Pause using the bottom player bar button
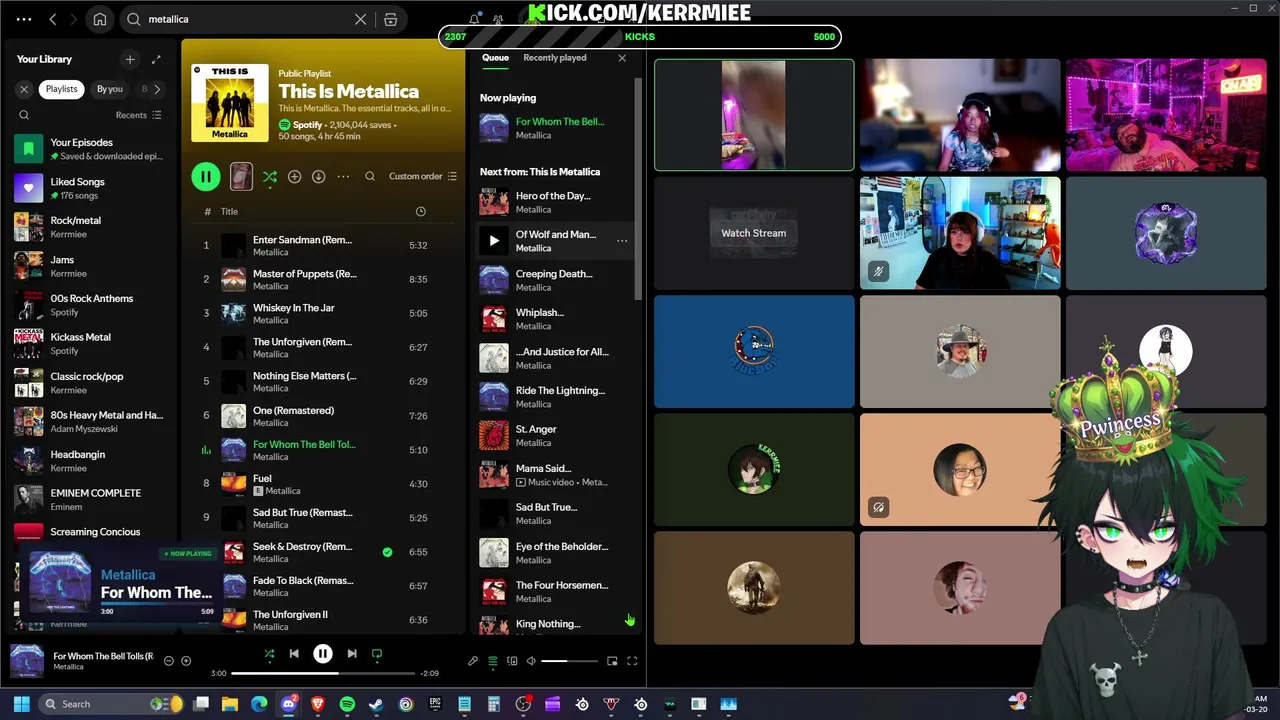 [x=322, y=654]
